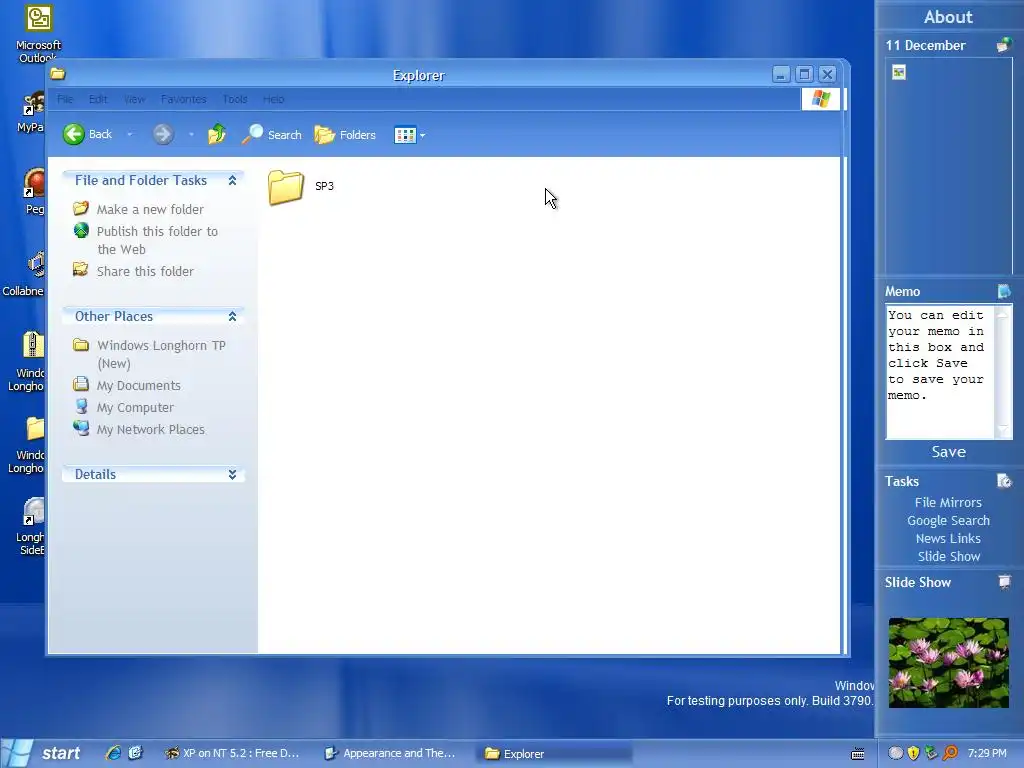Click the grayed Forward arrow icon
Image resolution: width=1024 pixels, height=768 pixels.
coord(163,135)
